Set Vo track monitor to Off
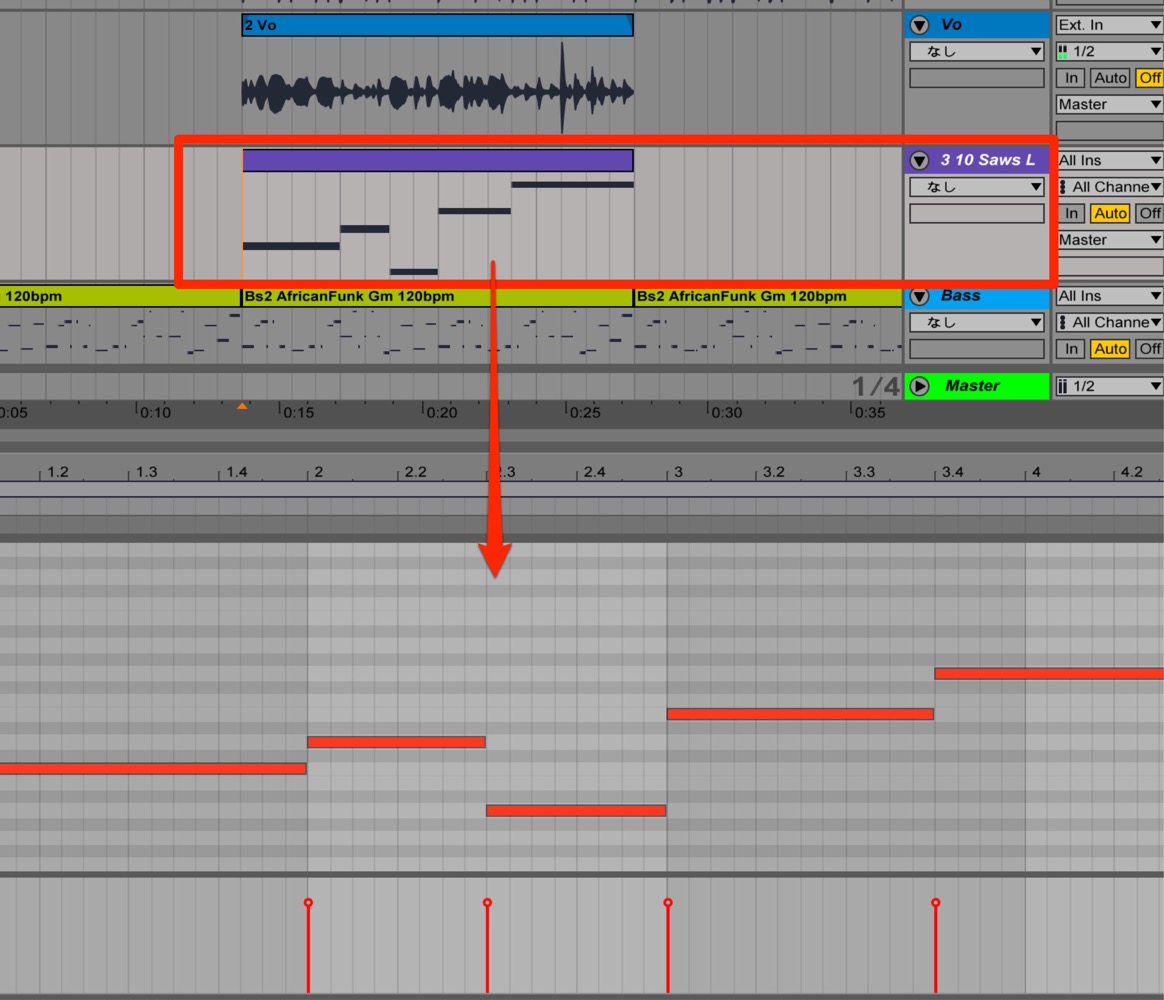This screenshot has width=1164, height=1000. coord(1149,78)
